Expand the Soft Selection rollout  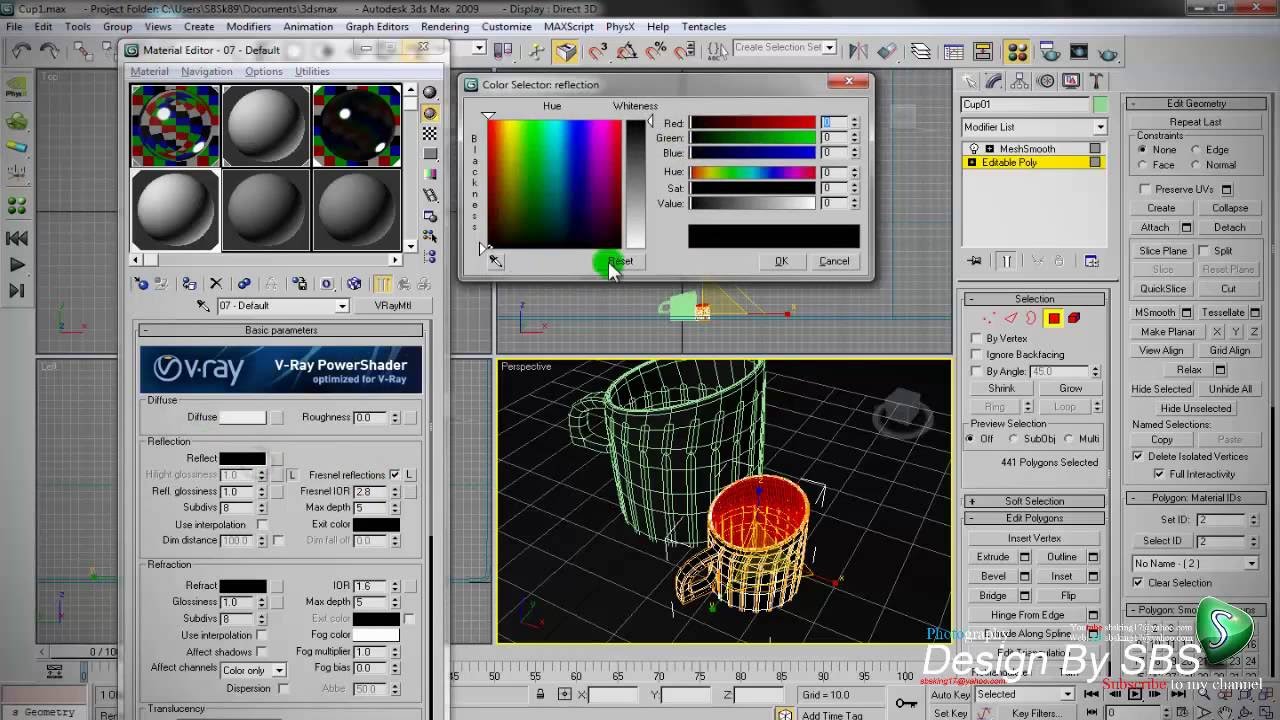coord(1034,501)
